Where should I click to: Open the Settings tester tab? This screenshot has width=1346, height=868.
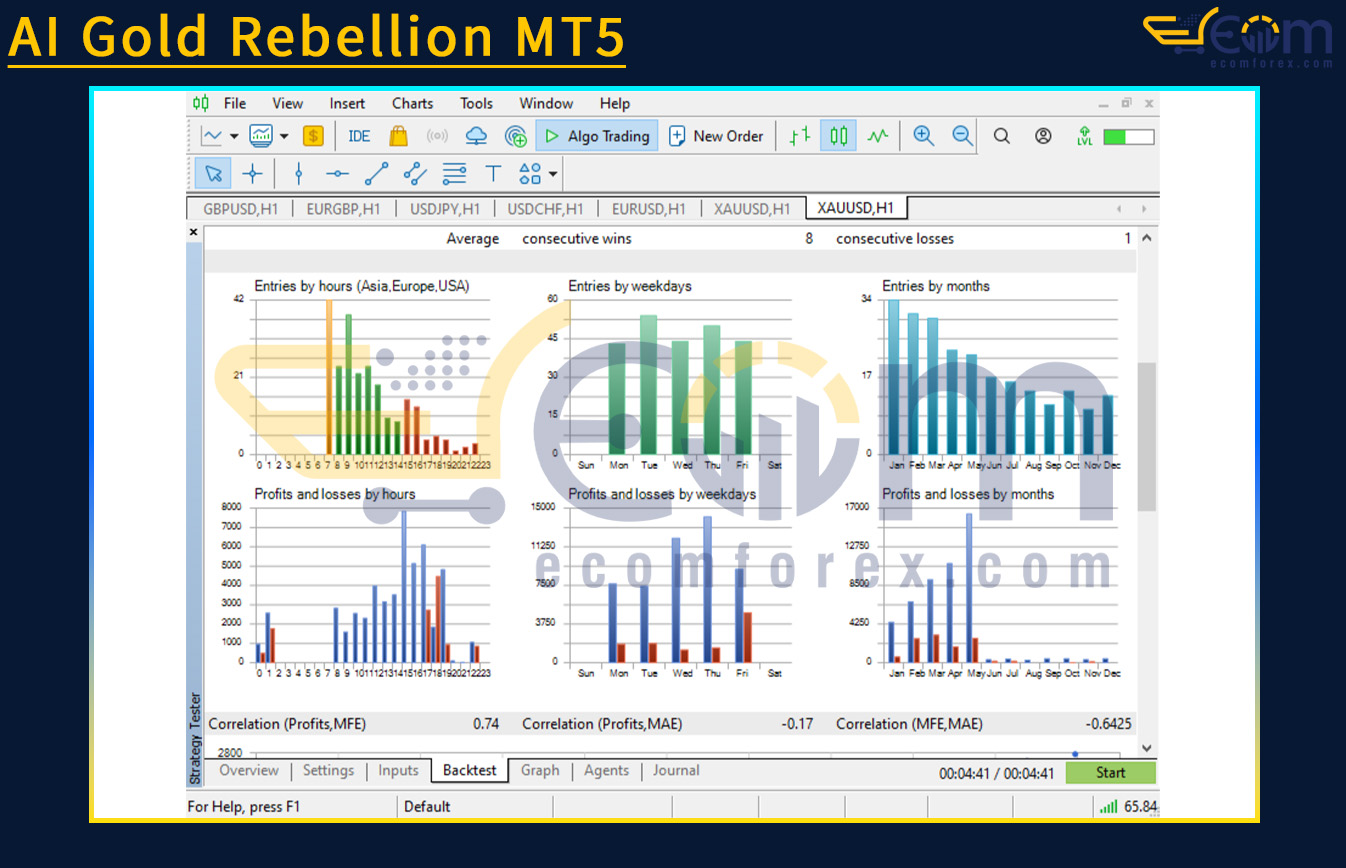click(x=328, y=770)
